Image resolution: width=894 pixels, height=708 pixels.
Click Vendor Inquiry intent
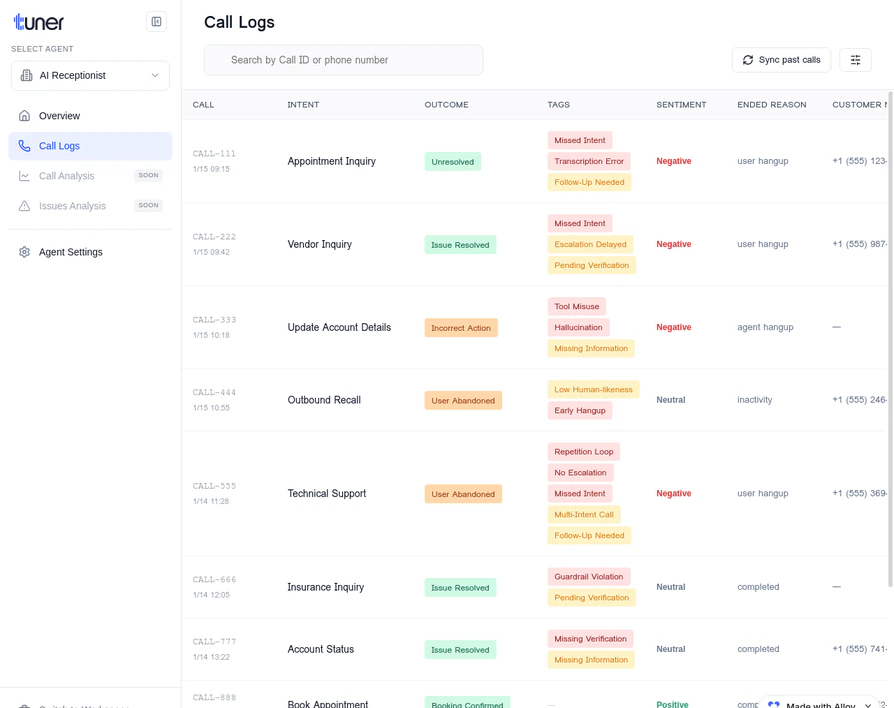click(x=319, y=245)
